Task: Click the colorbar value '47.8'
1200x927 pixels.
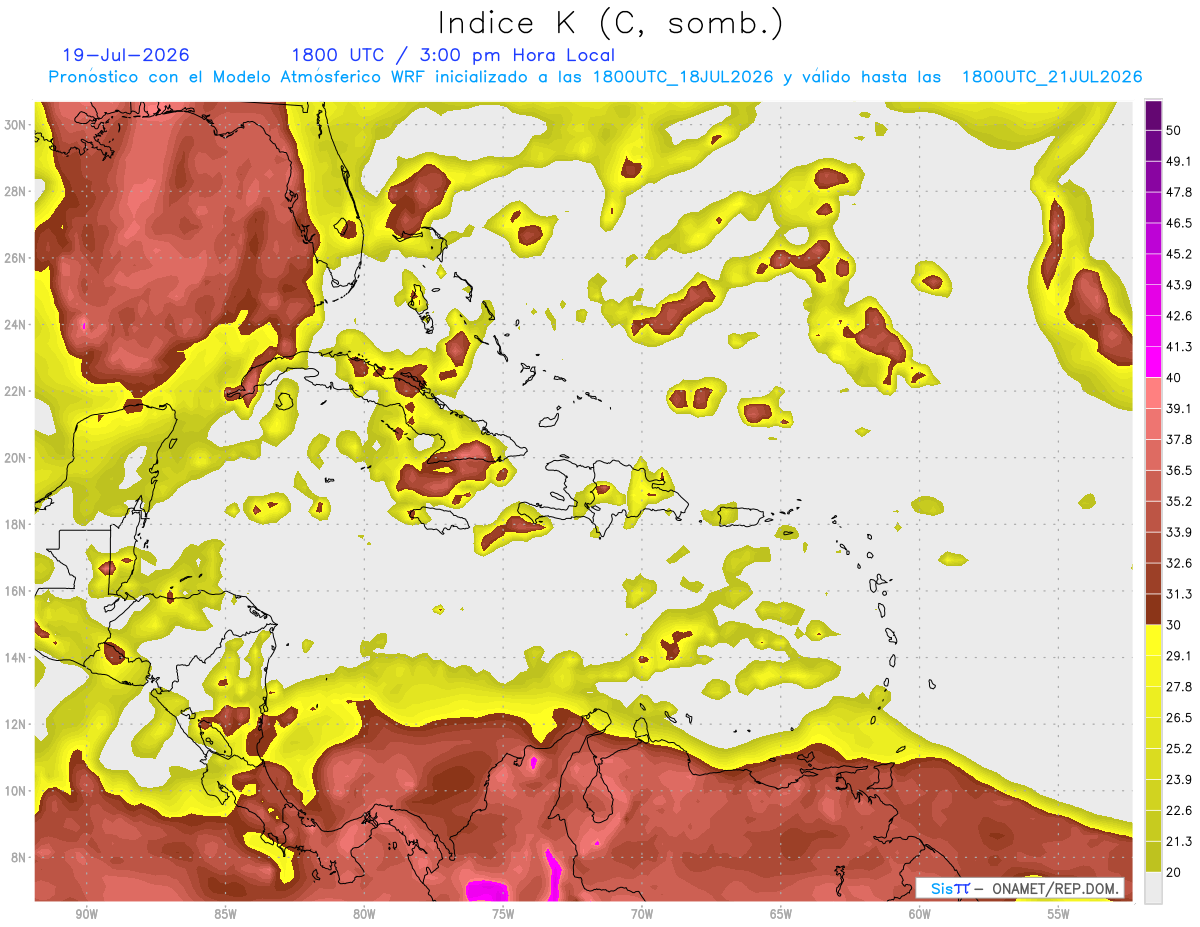Action: click(1178, 193)
